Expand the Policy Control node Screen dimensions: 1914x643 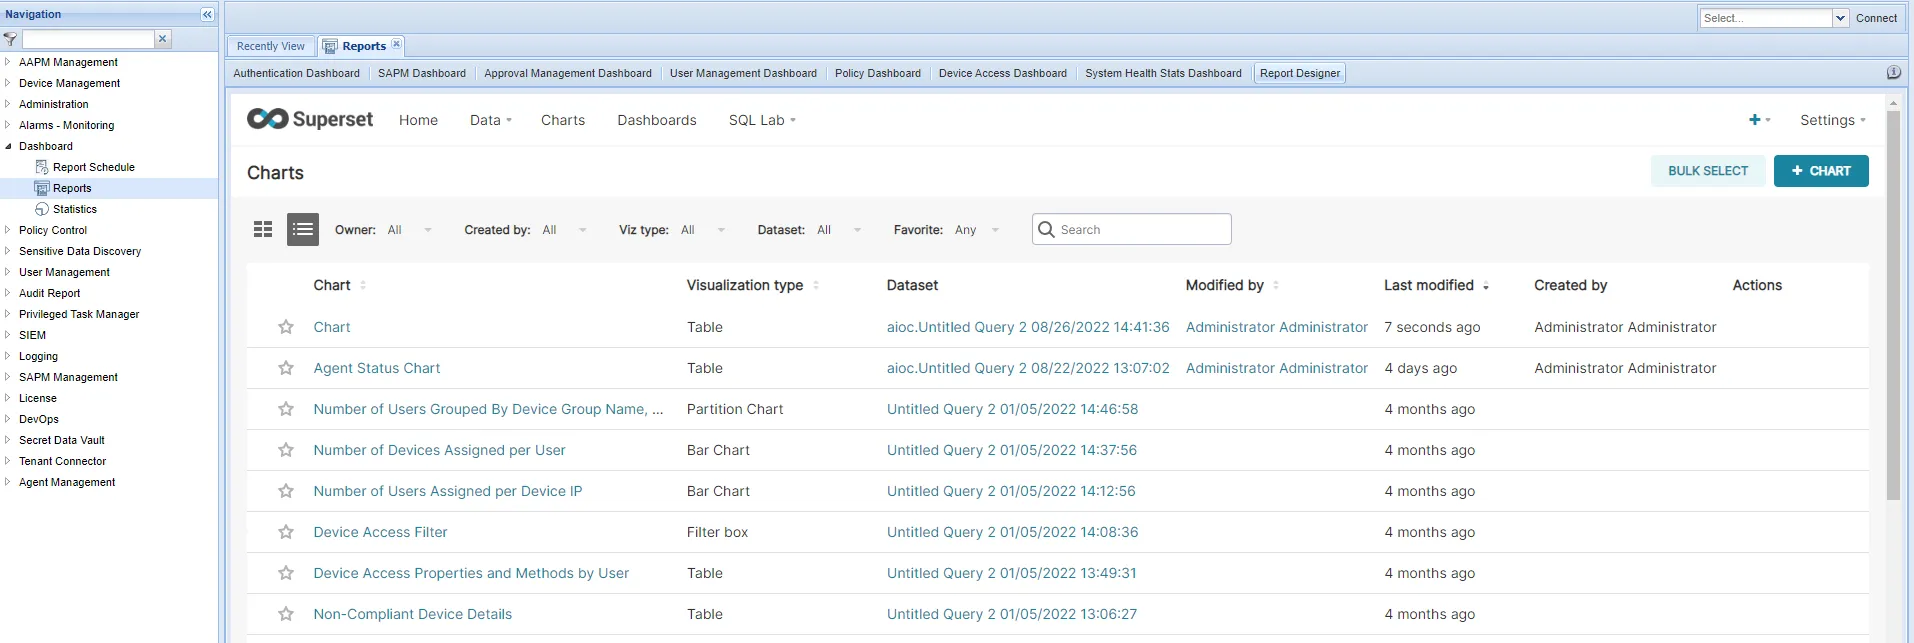8,230
